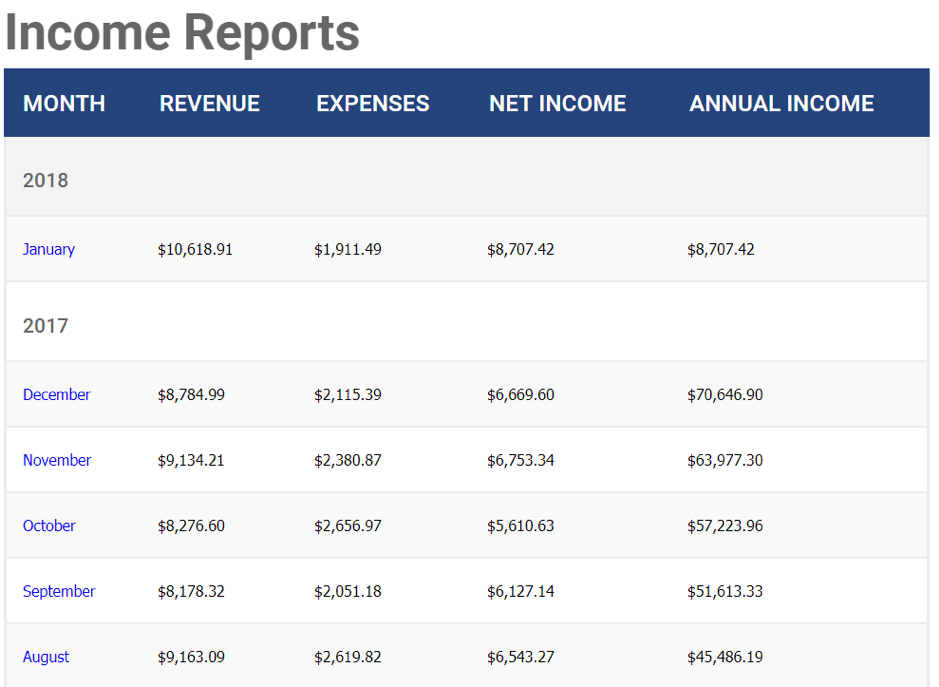The width and height of the screenshot is (939, 687).
Task: Click December annual income $70,646.90
Action: pyautogui.click(x=724, y=394)
